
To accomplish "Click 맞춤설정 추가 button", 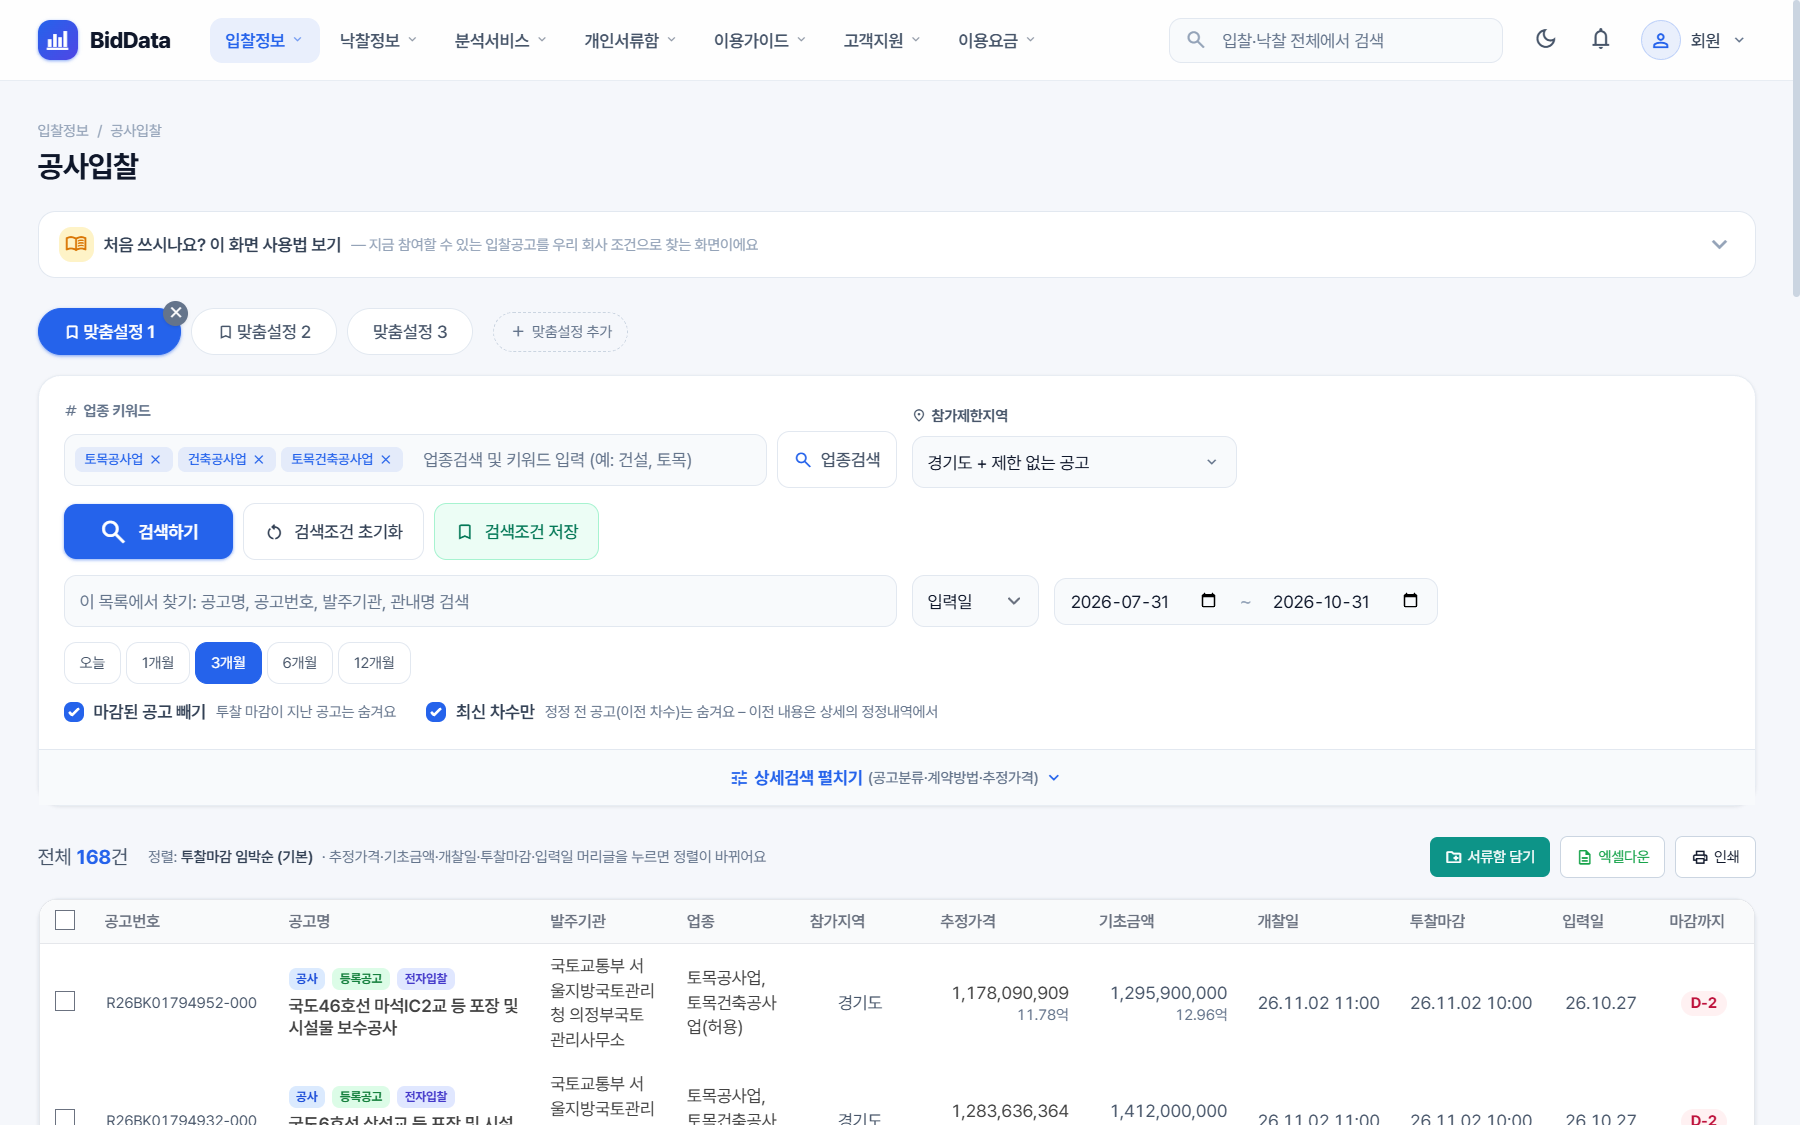I will click(x=561, y=332).
